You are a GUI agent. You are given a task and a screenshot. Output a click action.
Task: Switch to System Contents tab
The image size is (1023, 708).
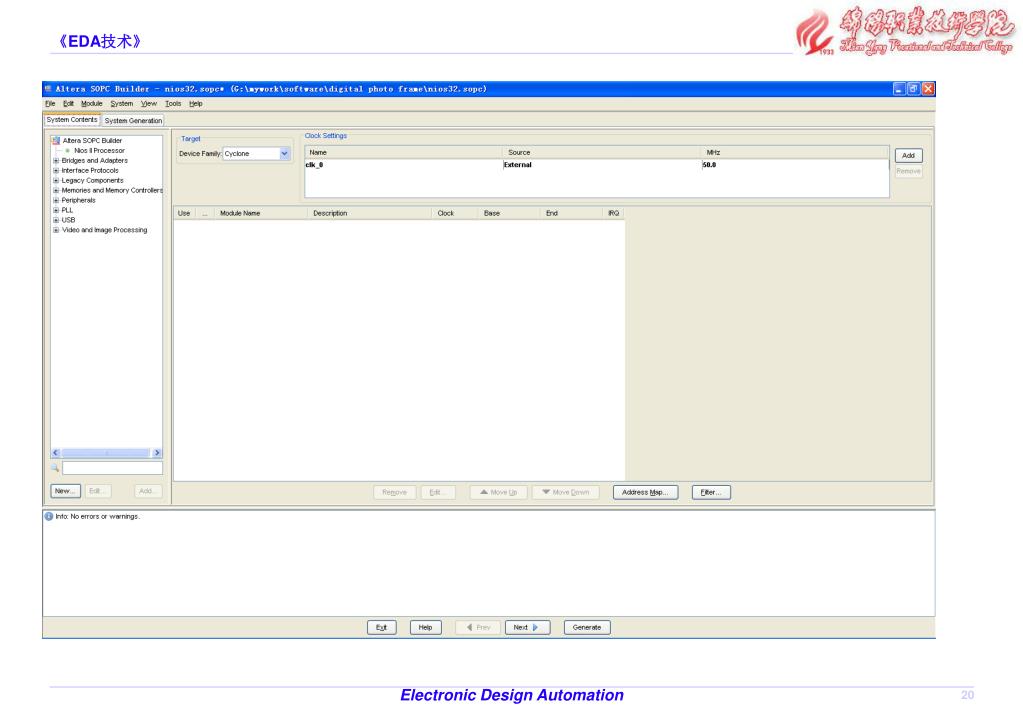[x=72, y=120]
